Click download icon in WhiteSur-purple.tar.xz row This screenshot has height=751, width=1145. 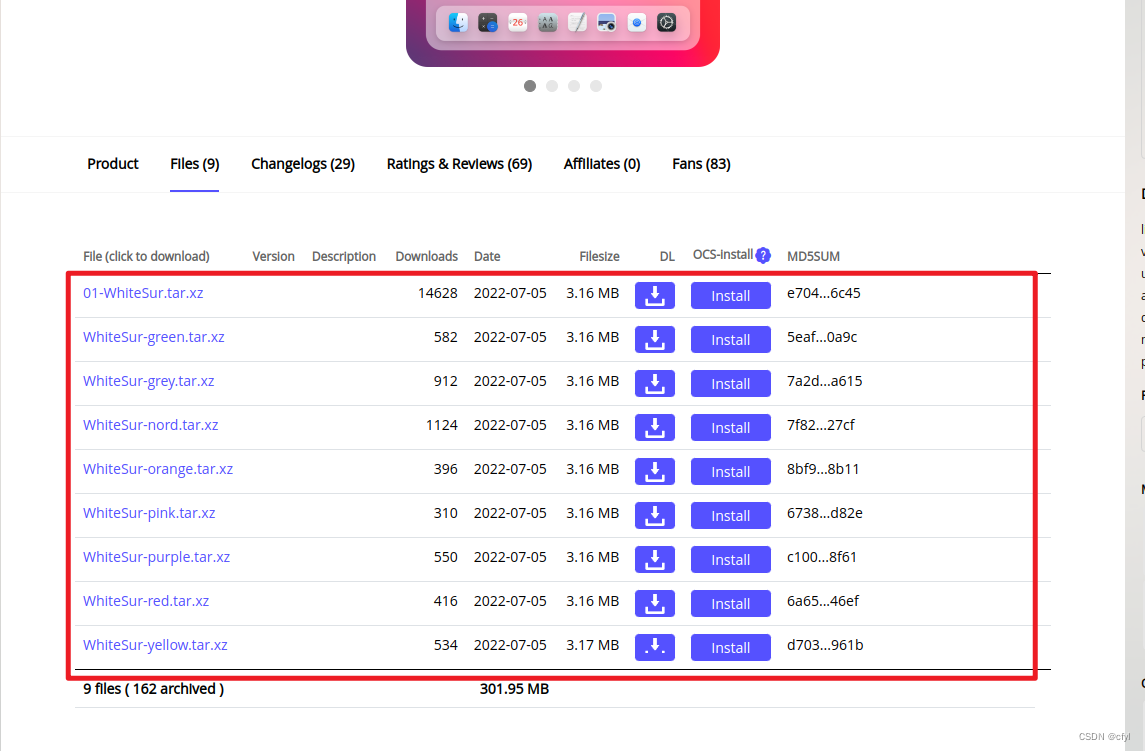click(654, 560)
